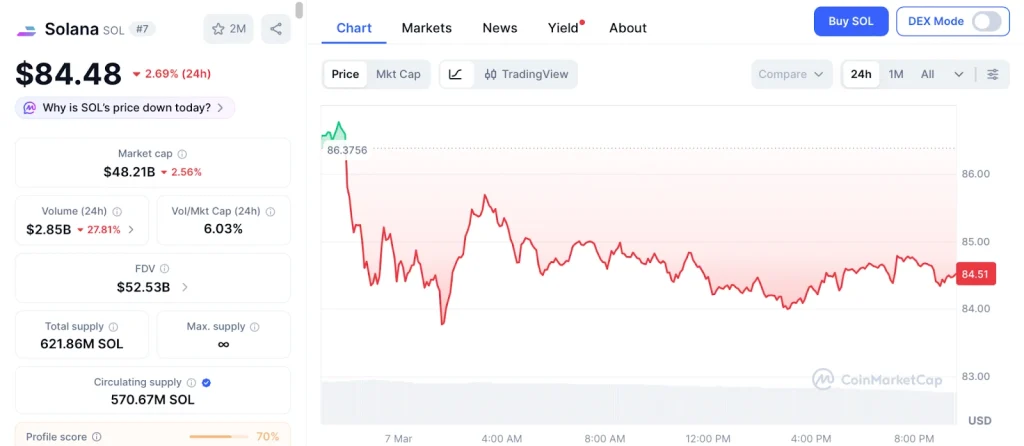This screenshot has height=446, width=1024.
Task: Click the line chart type icon
Action: pos(456,74)
